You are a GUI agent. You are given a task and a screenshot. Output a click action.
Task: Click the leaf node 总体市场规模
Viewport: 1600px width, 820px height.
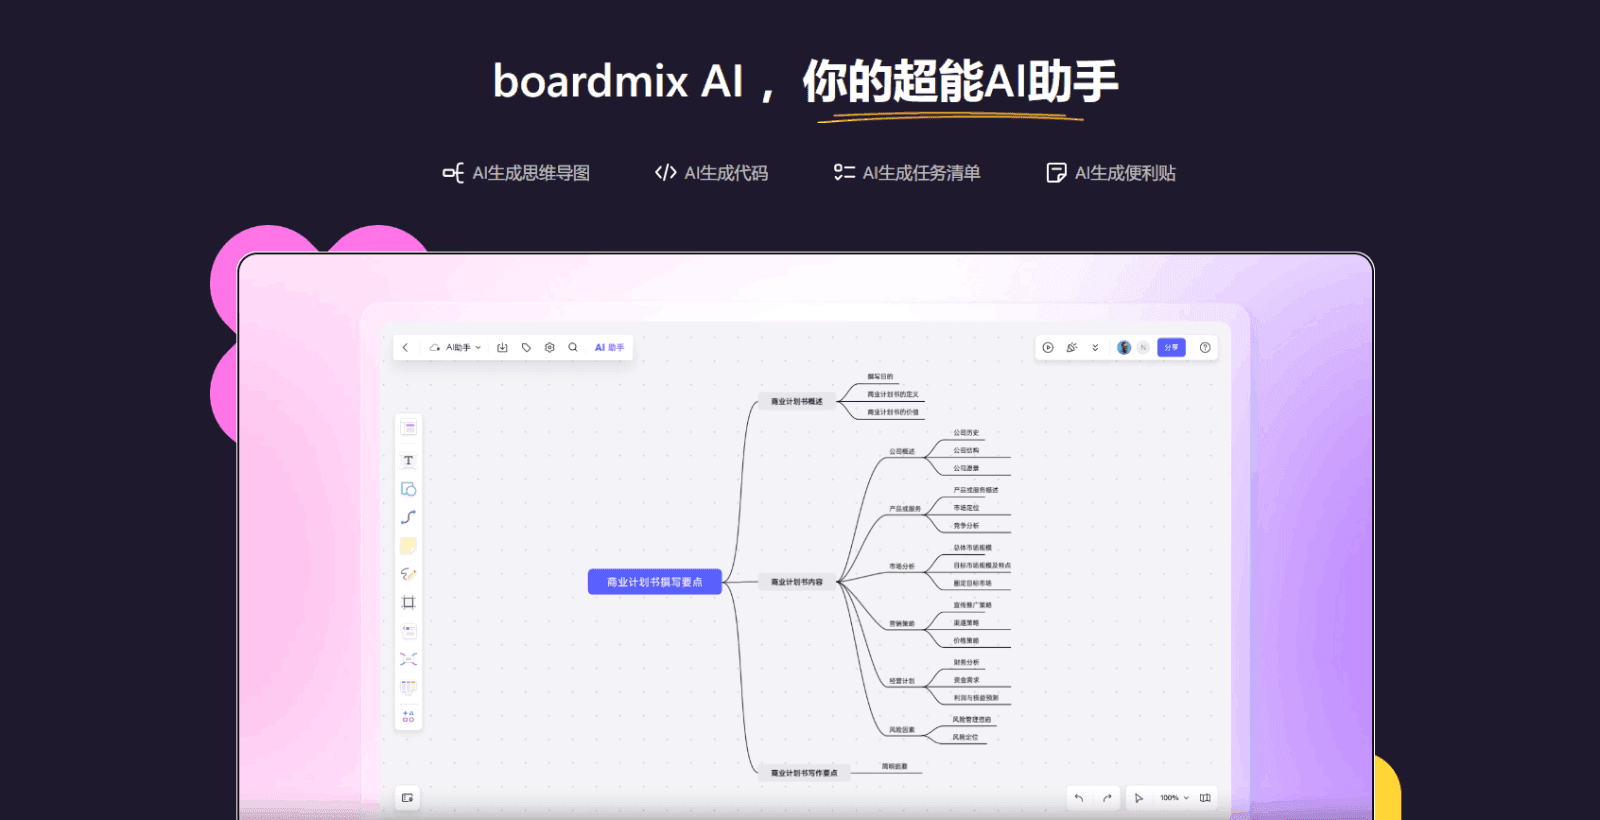[972, 548]
